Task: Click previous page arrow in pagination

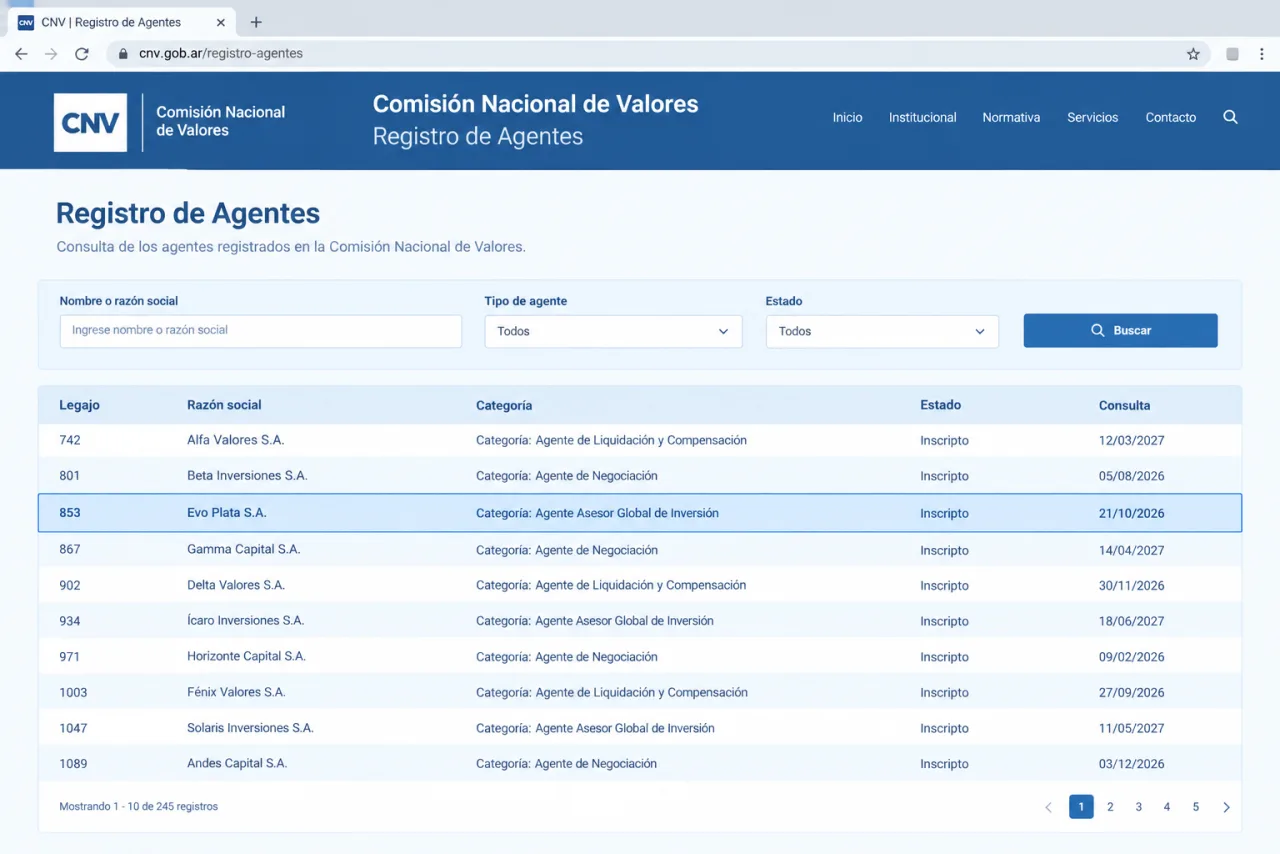Action: coord(1048,807)
